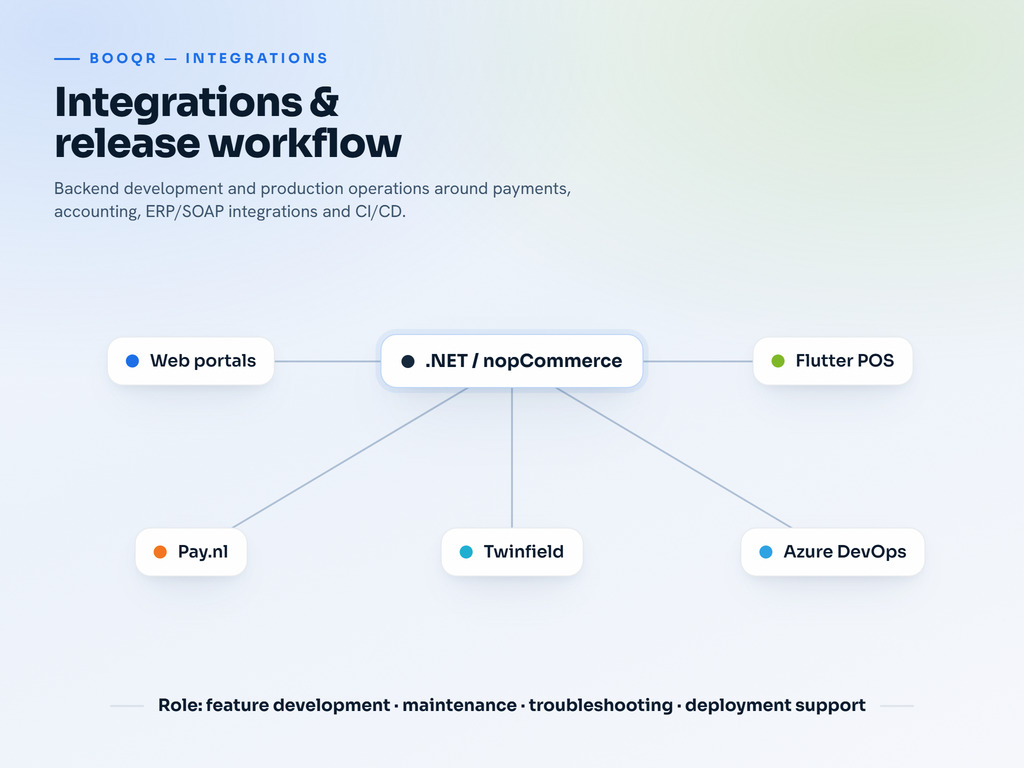Select the Azure DevOps node
1024x768 pixels.
pyautogui.click(x=833, y=552)
